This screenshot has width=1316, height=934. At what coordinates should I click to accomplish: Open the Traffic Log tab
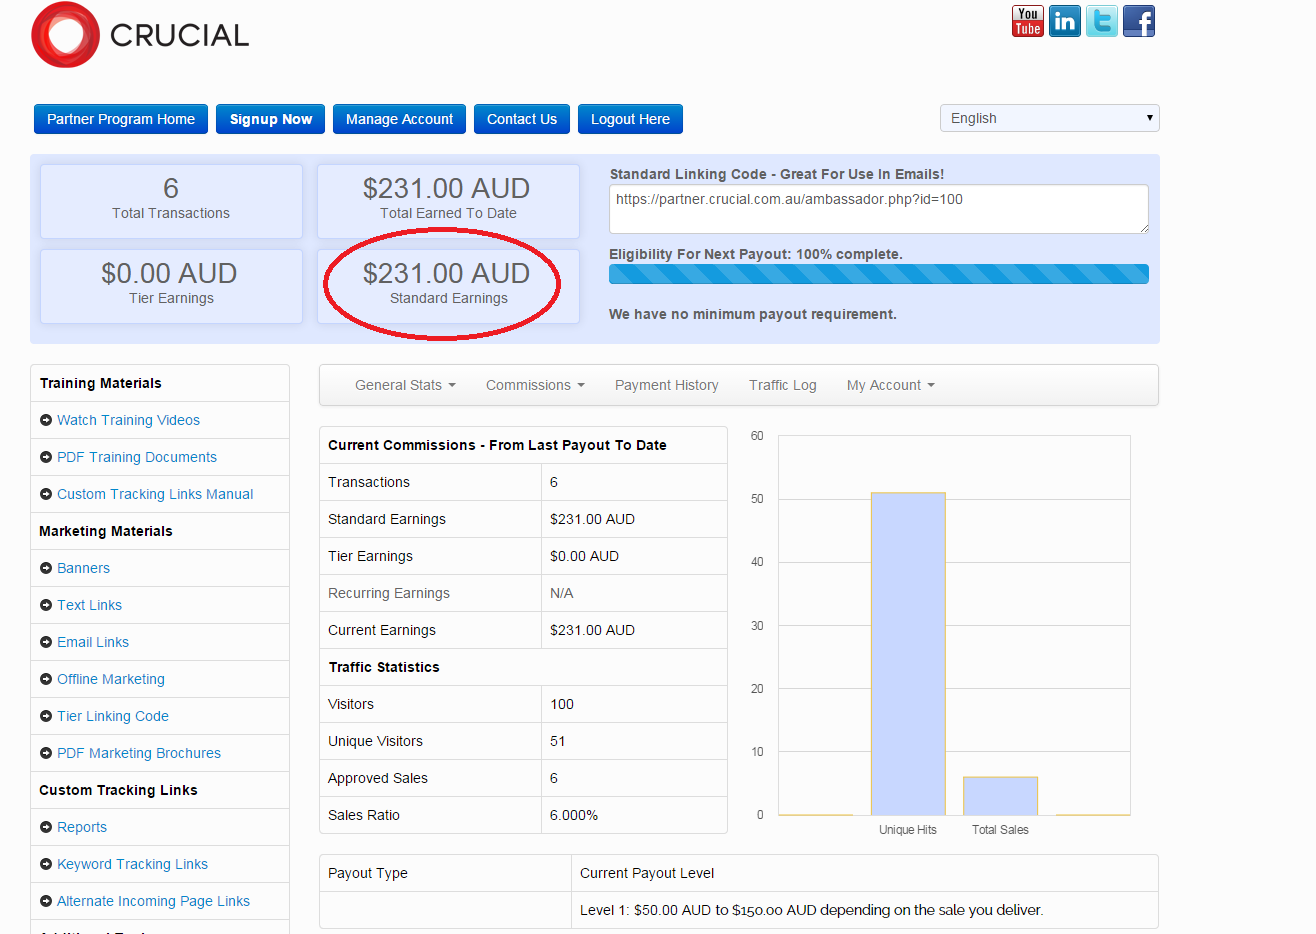pos(783,385)
